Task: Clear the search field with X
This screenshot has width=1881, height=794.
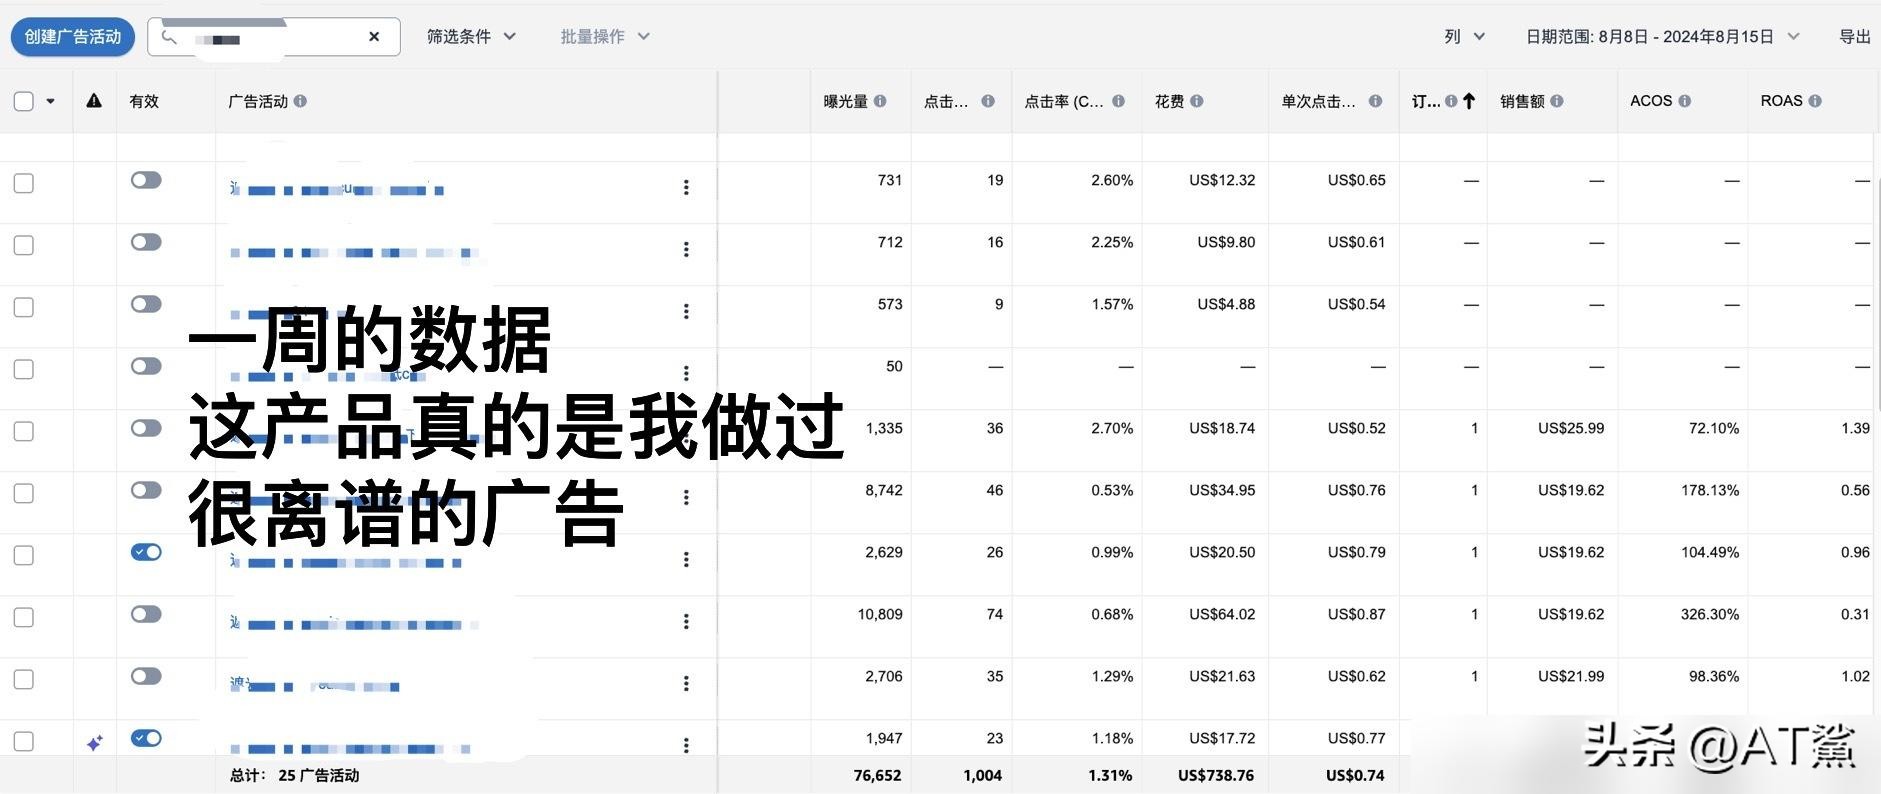Action: pos(374,37)
